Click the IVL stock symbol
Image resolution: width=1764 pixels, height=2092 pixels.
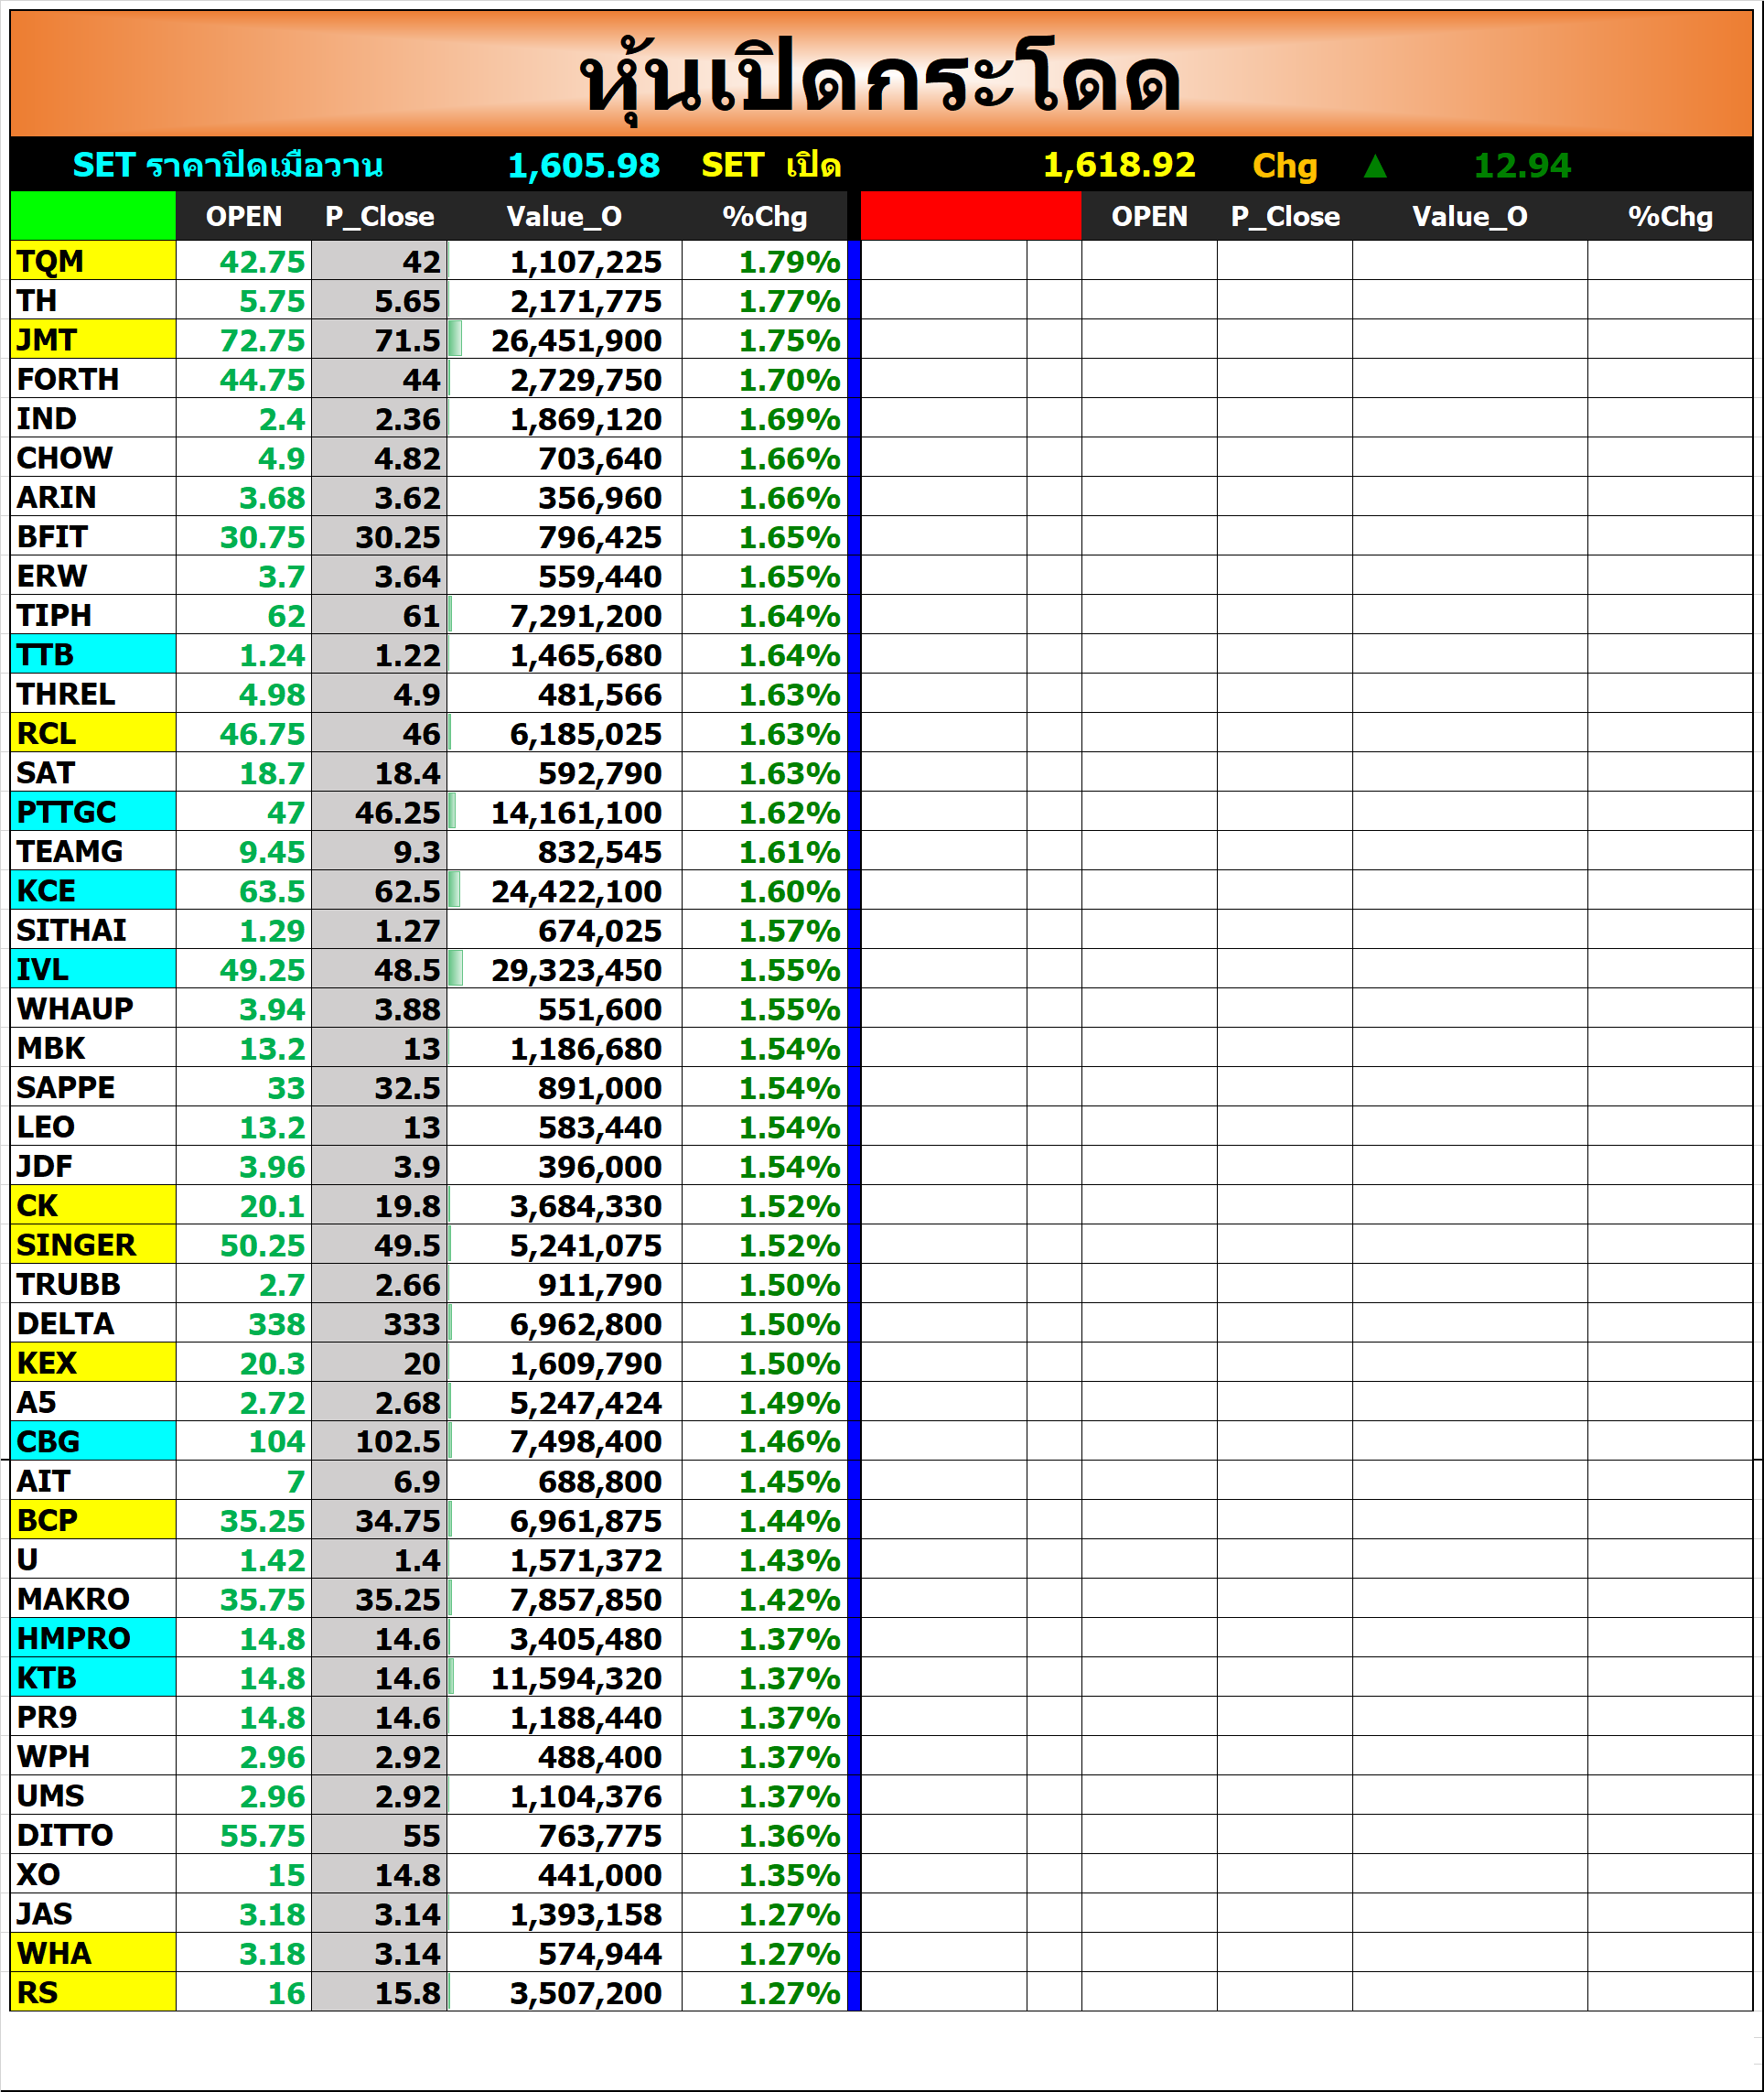93,970
